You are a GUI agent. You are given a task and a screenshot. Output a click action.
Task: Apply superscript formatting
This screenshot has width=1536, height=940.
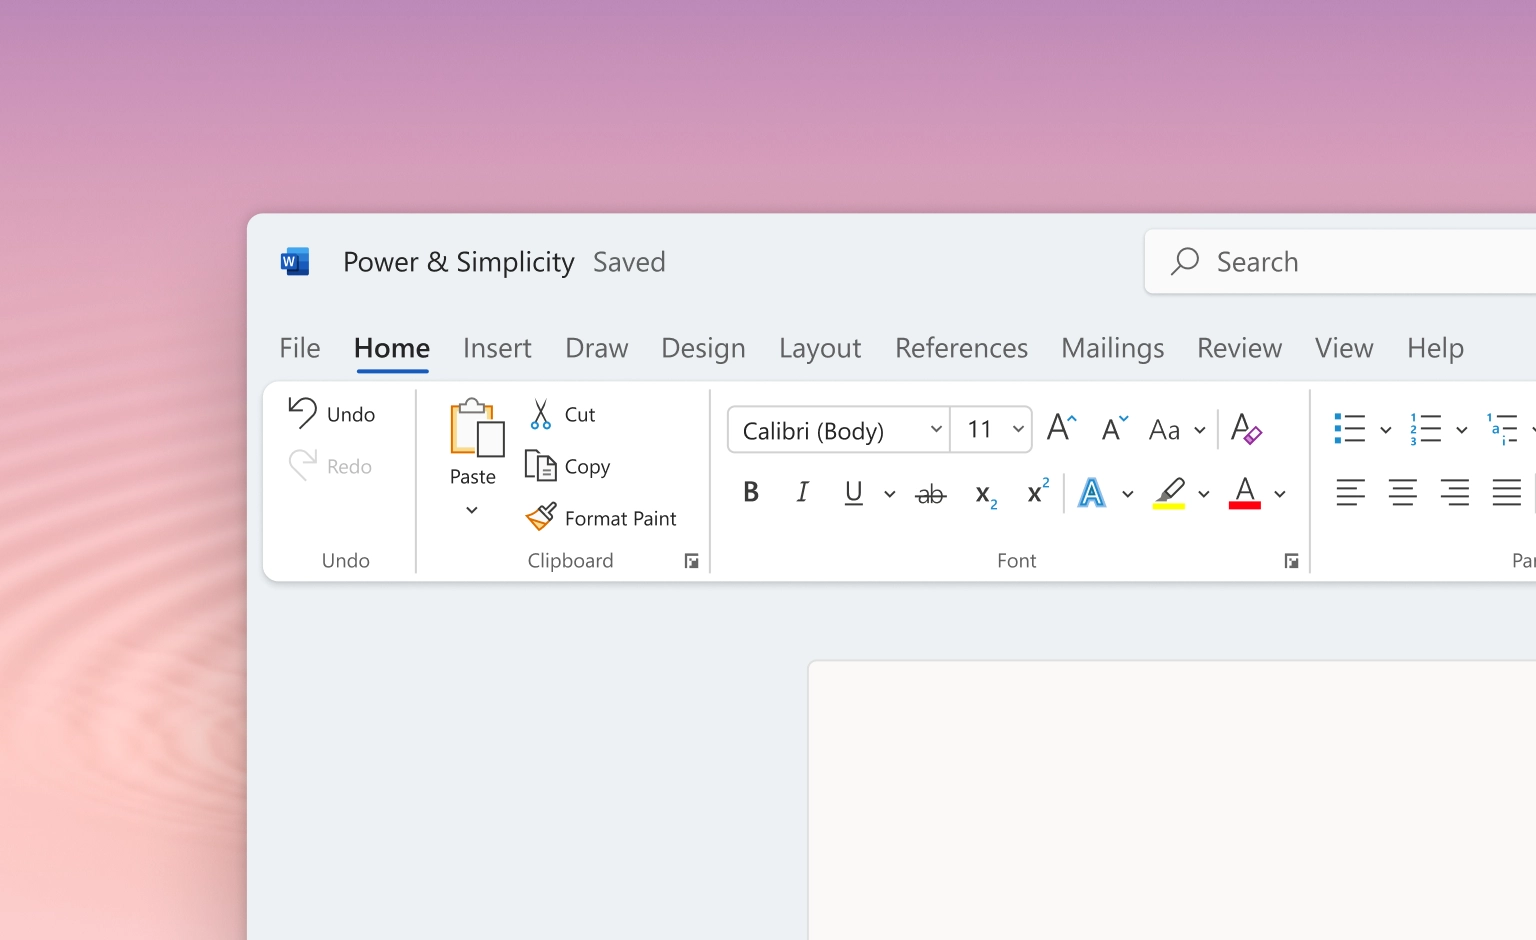pos(1038,492)
